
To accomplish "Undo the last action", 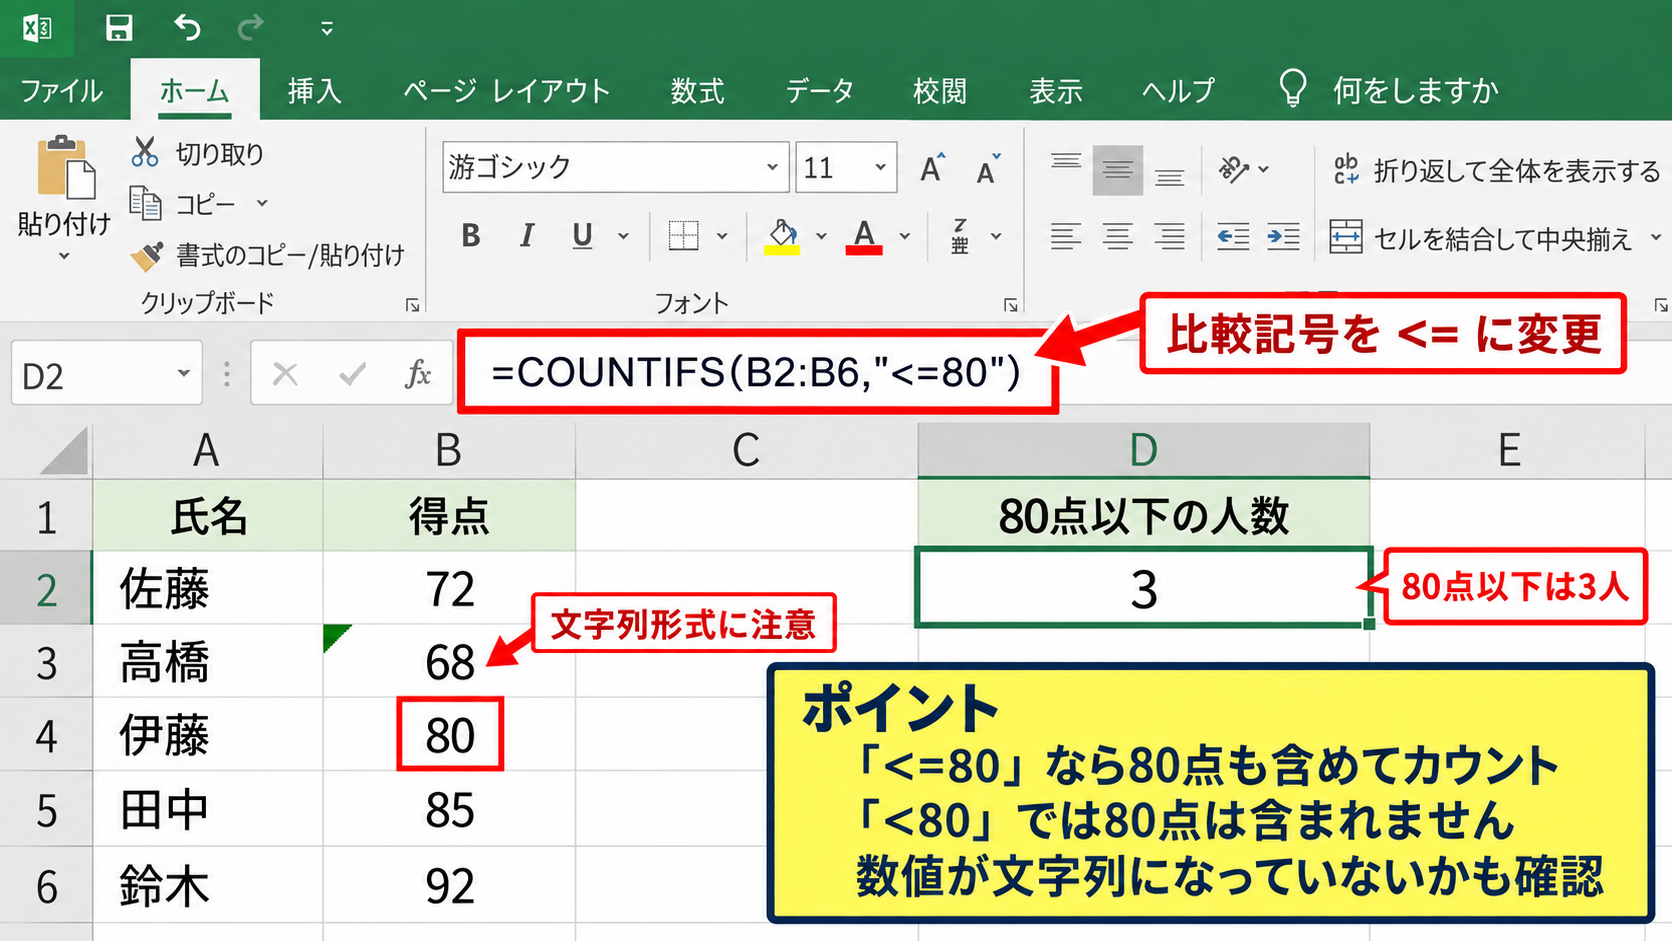I will tap(187, 27).
